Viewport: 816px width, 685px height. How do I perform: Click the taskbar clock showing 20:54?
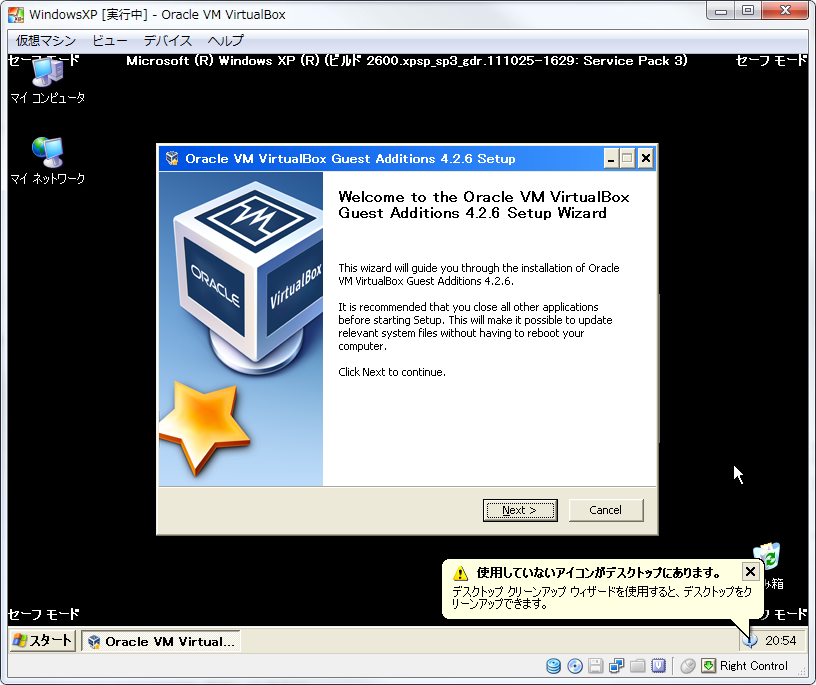tap(781, 641)
